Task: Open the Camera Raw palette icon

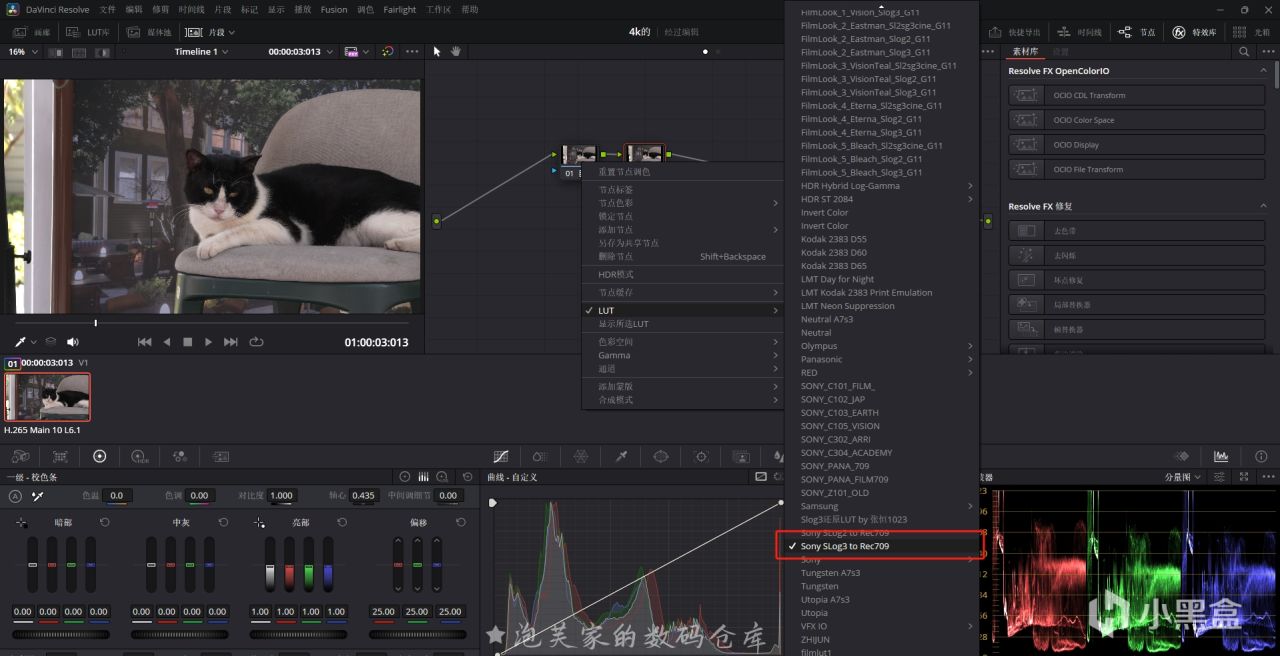Action: point(20,456)
